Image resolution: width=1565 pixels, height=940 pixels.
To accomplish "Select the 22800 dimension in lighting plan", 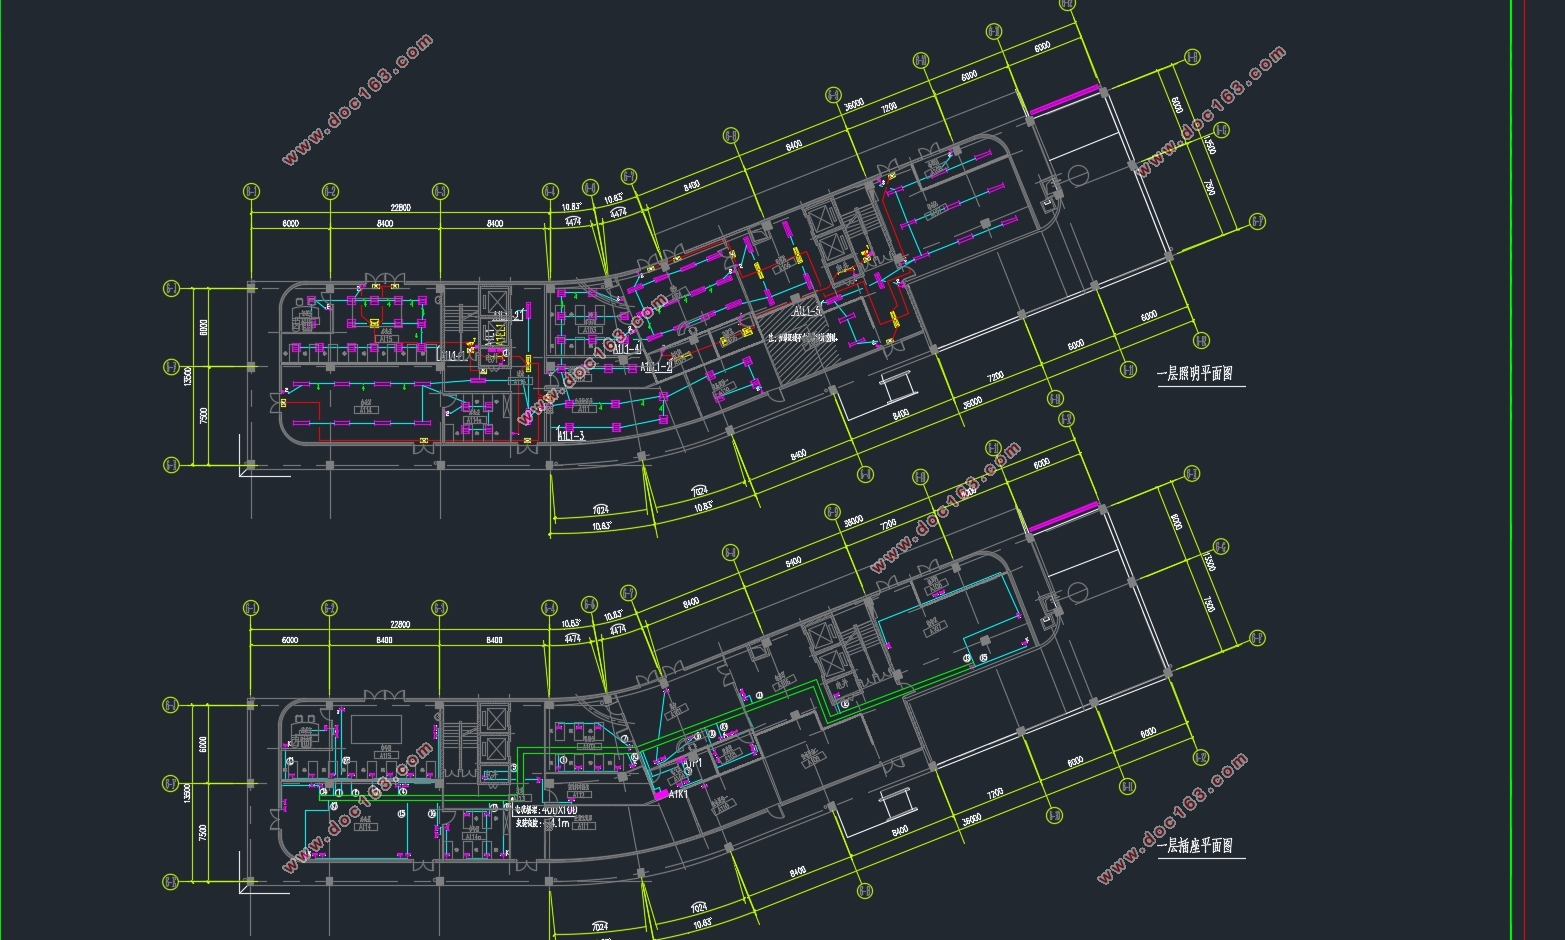I will 399,208.
